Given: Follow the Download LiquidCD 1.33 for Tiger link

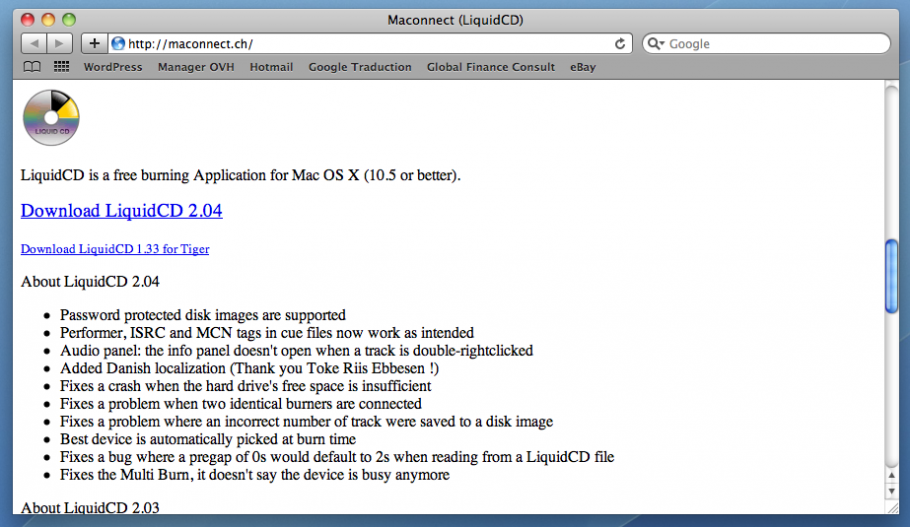Looking at the screenshot, I should 115,249.
